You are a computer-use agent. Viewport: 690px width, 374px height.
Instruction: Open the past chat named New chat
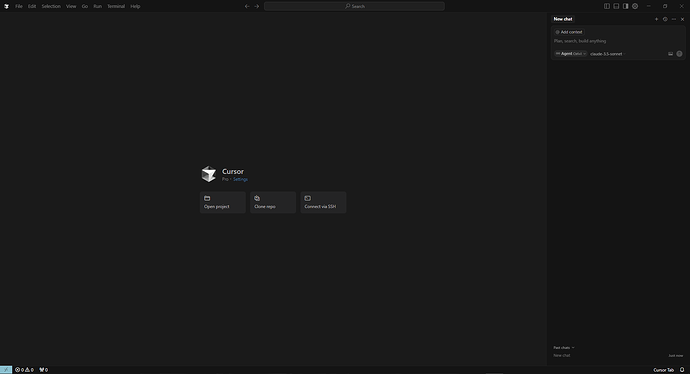[618, 356]
